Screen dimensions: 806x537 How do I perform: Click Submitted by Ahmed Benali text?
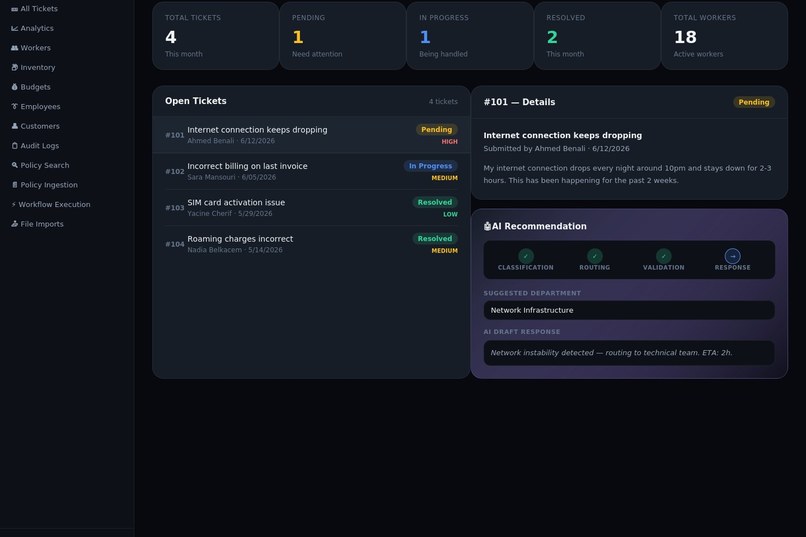click(556, 149)
